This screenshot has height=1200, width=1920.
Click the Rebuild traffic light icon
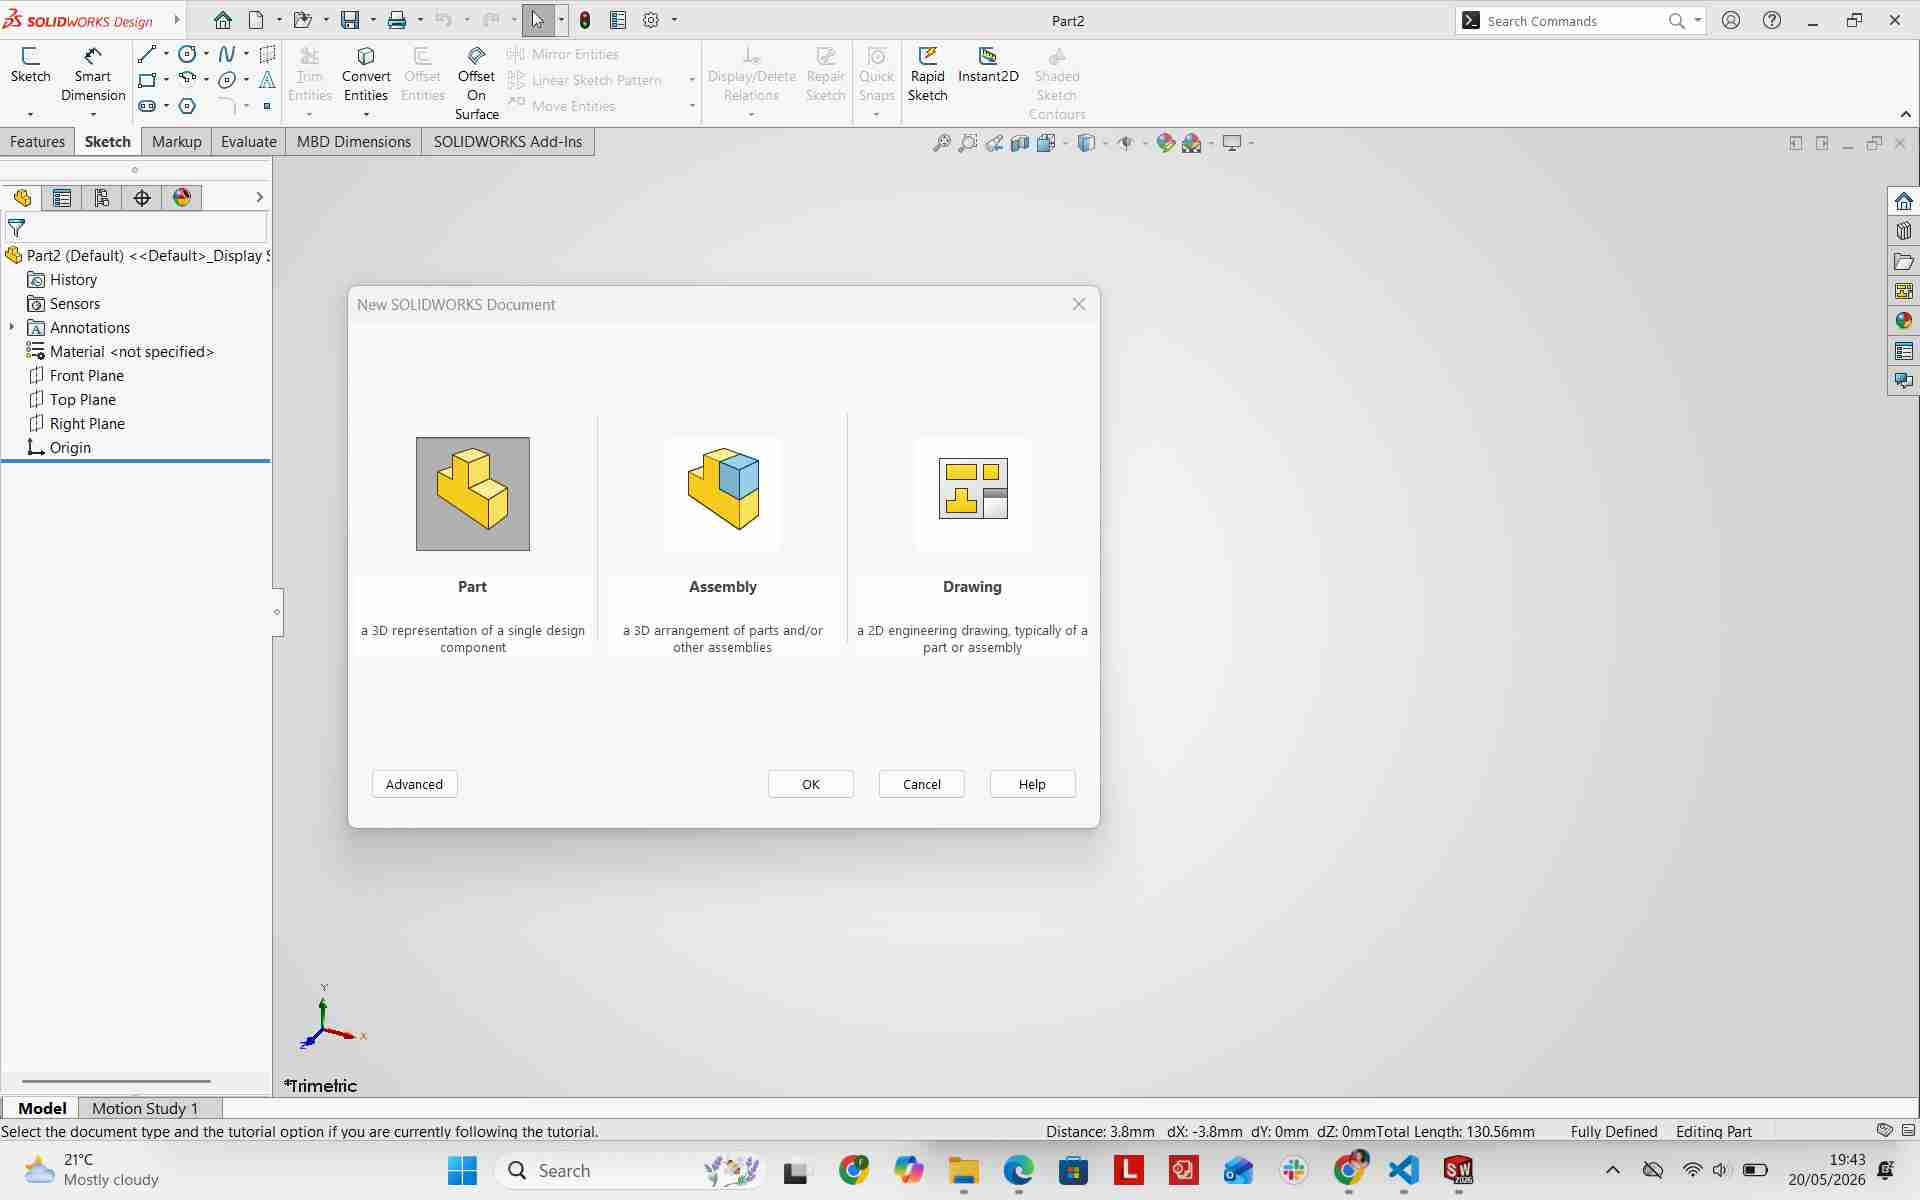pyautogui.click(x=585, y=20)
